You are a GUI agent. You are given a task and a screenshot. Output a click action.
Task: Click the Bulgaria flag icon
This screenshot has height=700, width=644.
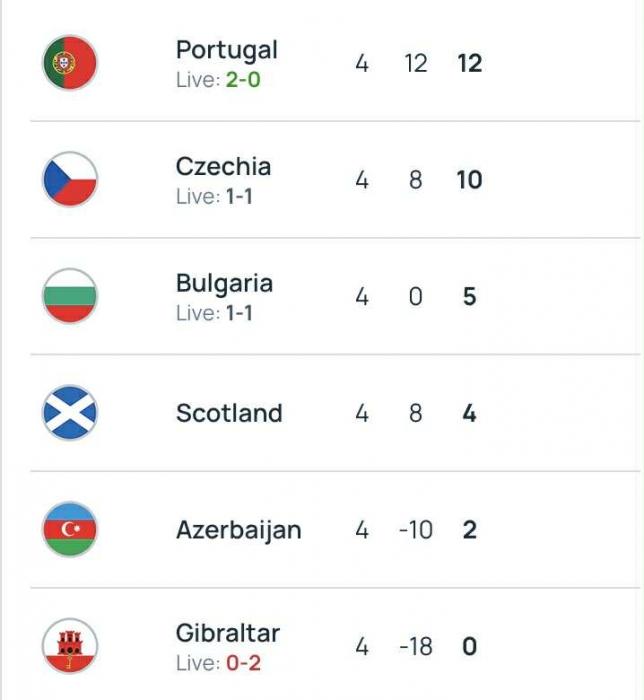coord(69,296)
